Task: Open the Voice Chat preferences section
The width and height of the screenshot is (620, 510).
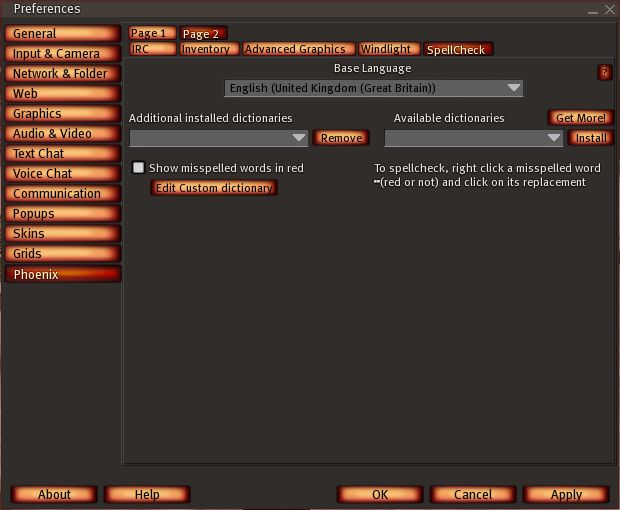Action: coord(62,174)
